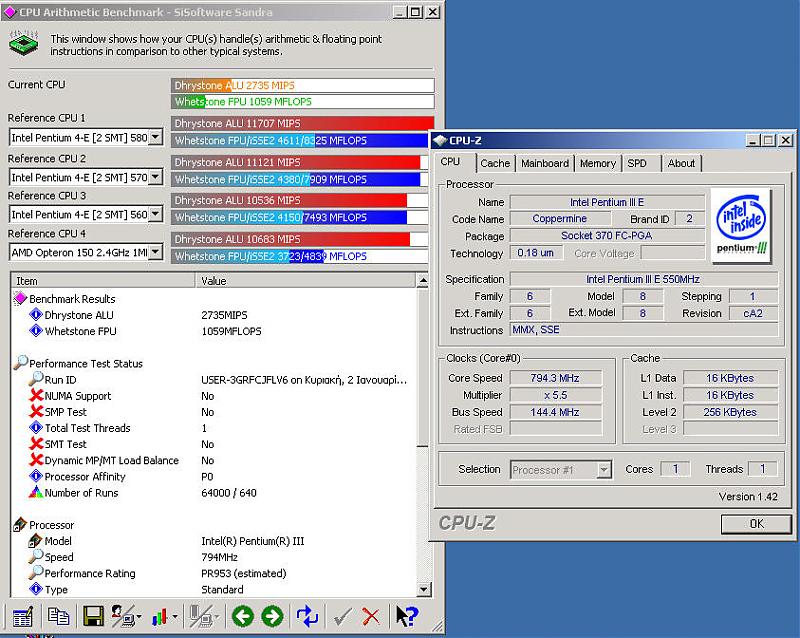The height and width of the screenshot is (638, 800).
Task: Select 'Dynamic MP/MT Load Balance' row
Action: click(214, 460)
